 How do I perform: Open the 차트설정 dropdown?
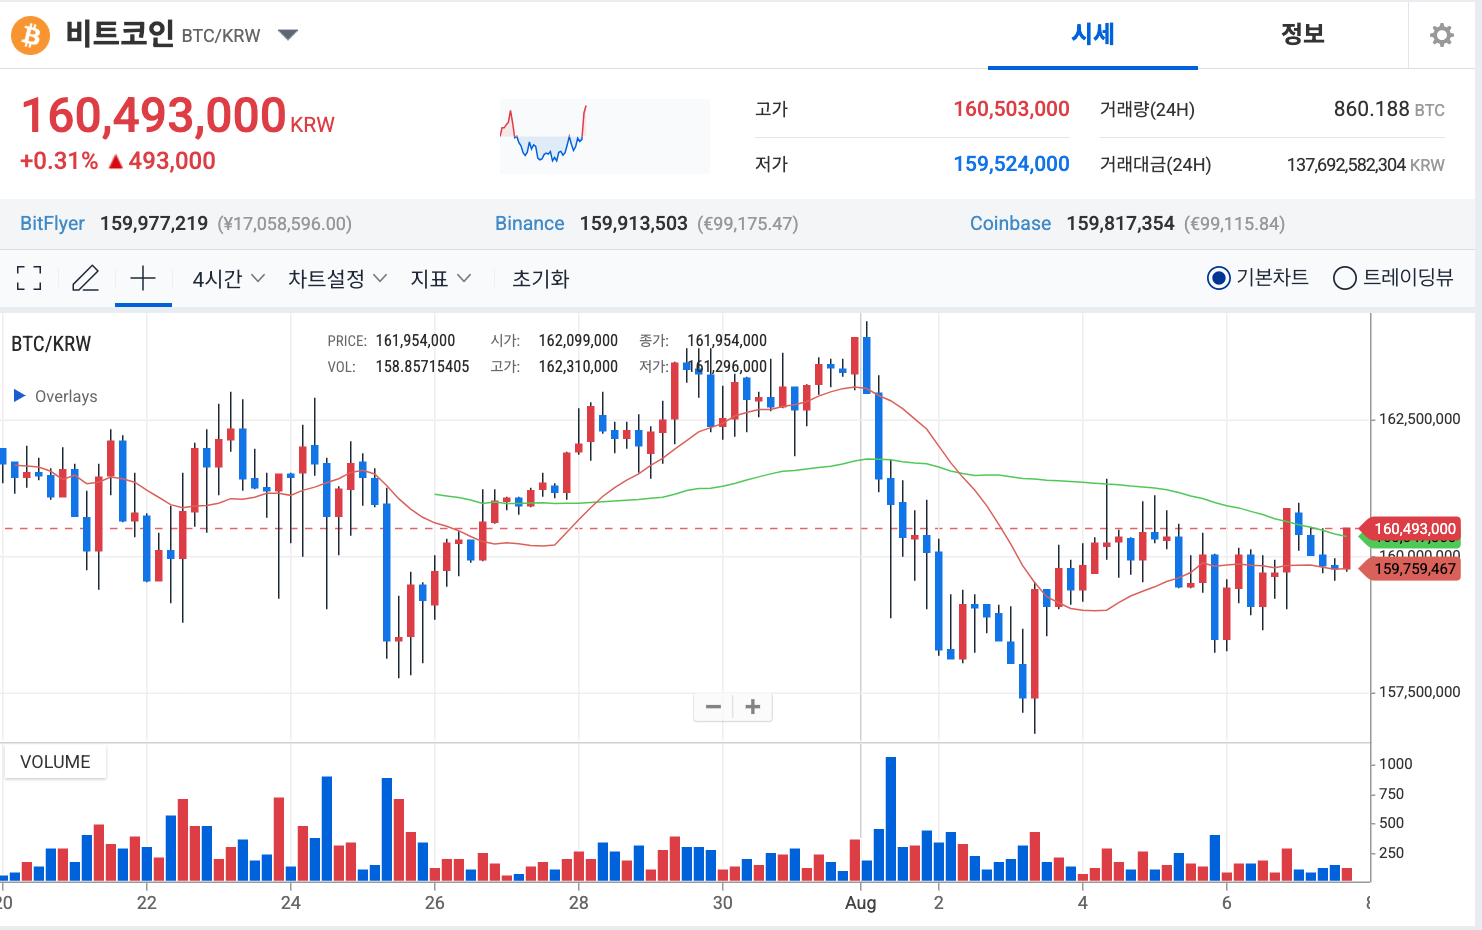point(337,279)
